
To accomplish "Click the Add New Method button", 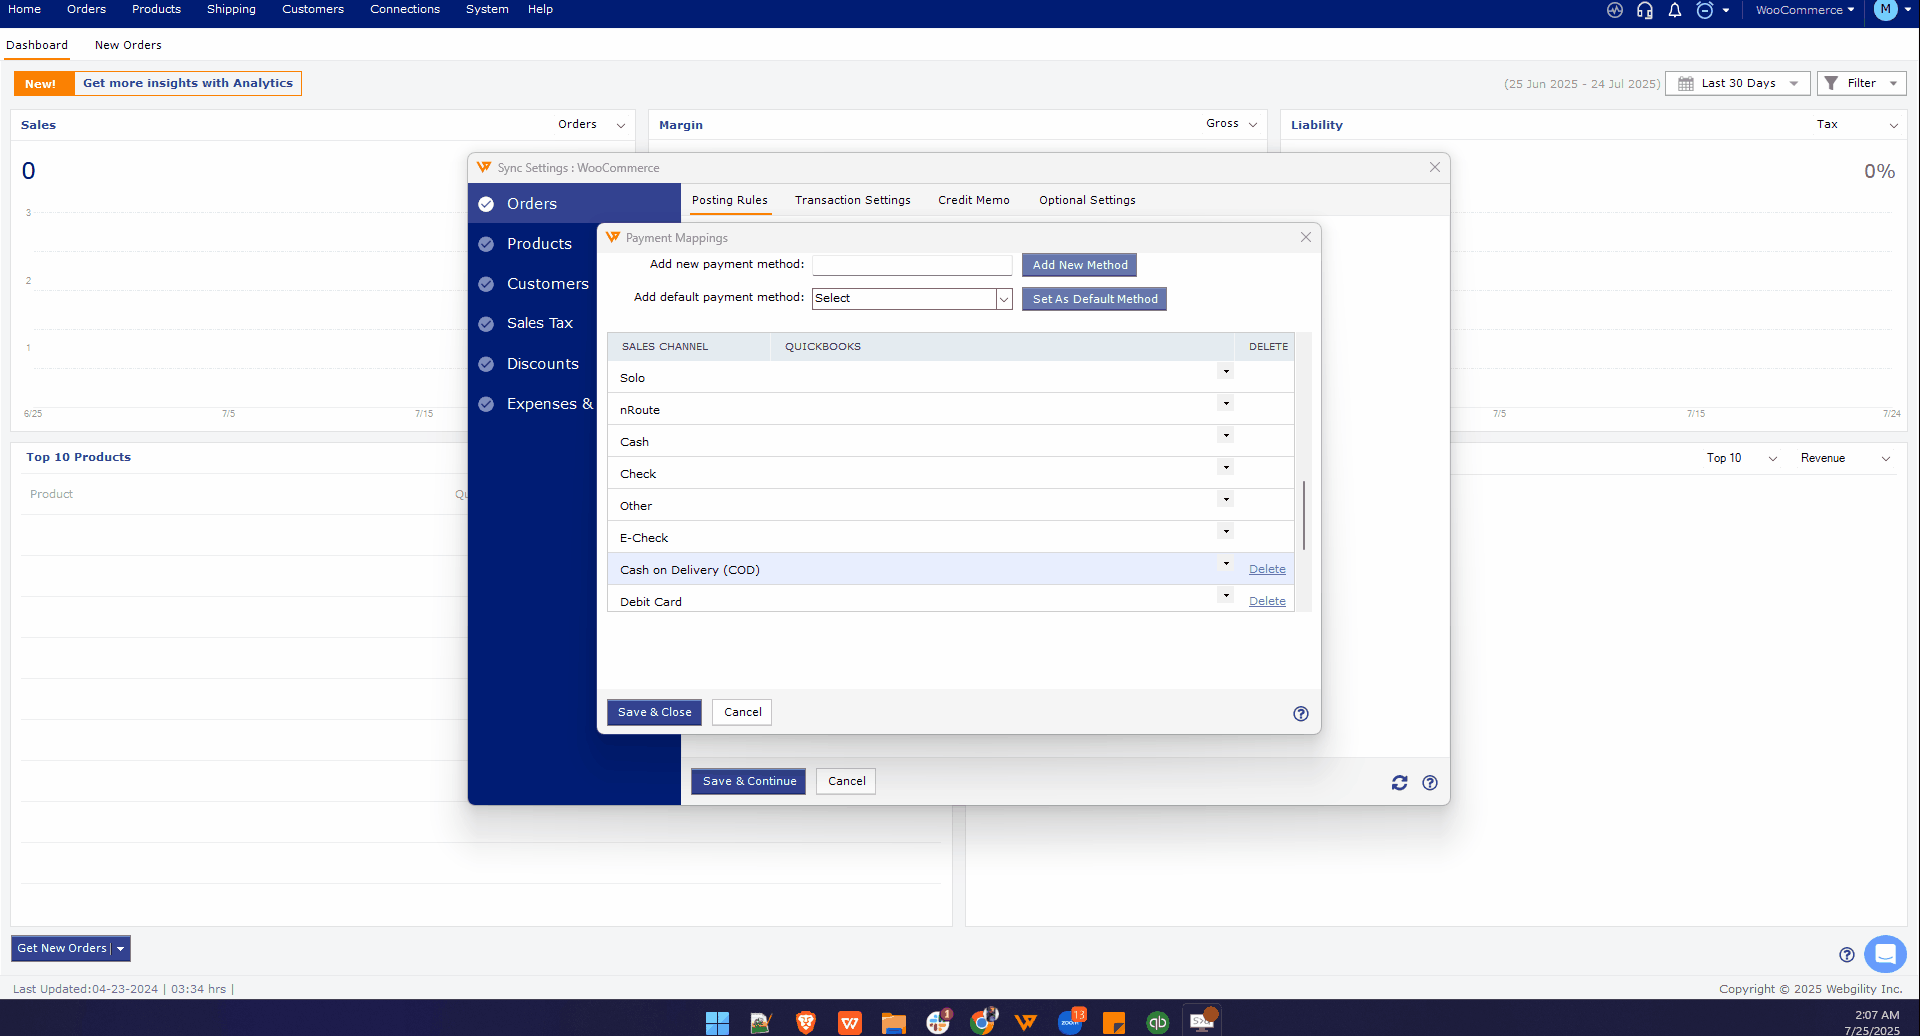I will (1079, 264).
